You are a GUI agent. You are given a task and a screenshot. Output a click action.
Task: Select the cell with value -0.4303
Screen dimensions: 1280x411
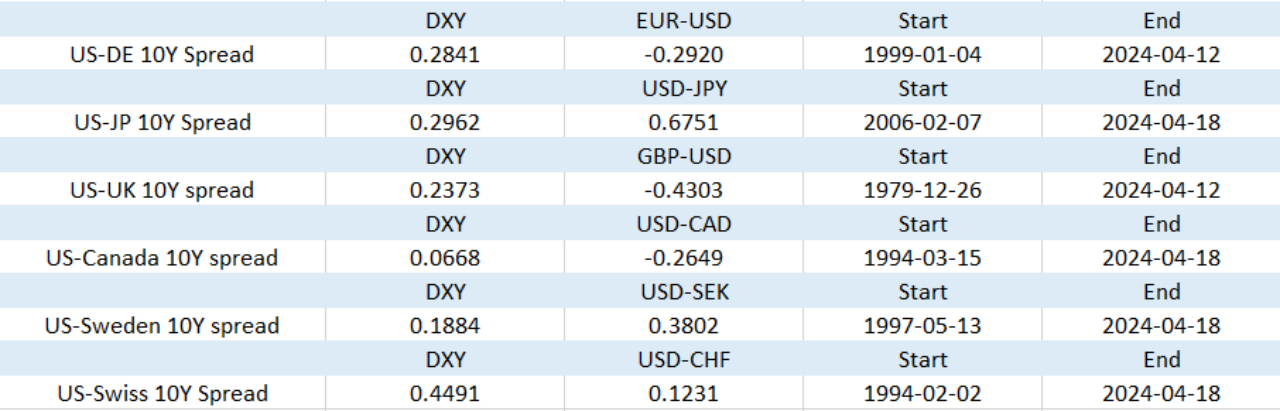(x=684, y=191)
